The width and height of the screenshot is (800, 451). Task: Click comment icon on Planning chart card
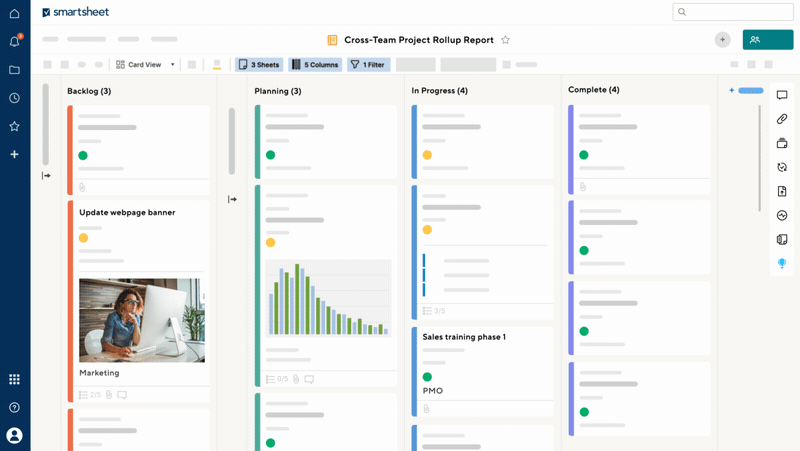coord(309,379)
